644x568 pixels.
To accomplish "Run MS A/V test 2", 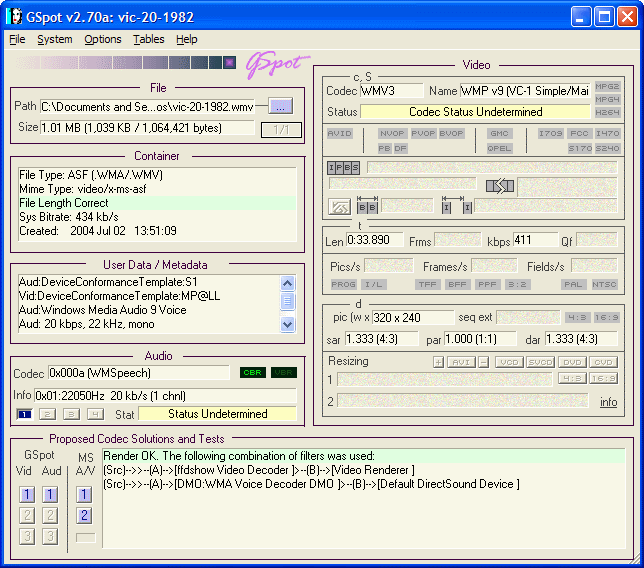I will coord(85,516).
